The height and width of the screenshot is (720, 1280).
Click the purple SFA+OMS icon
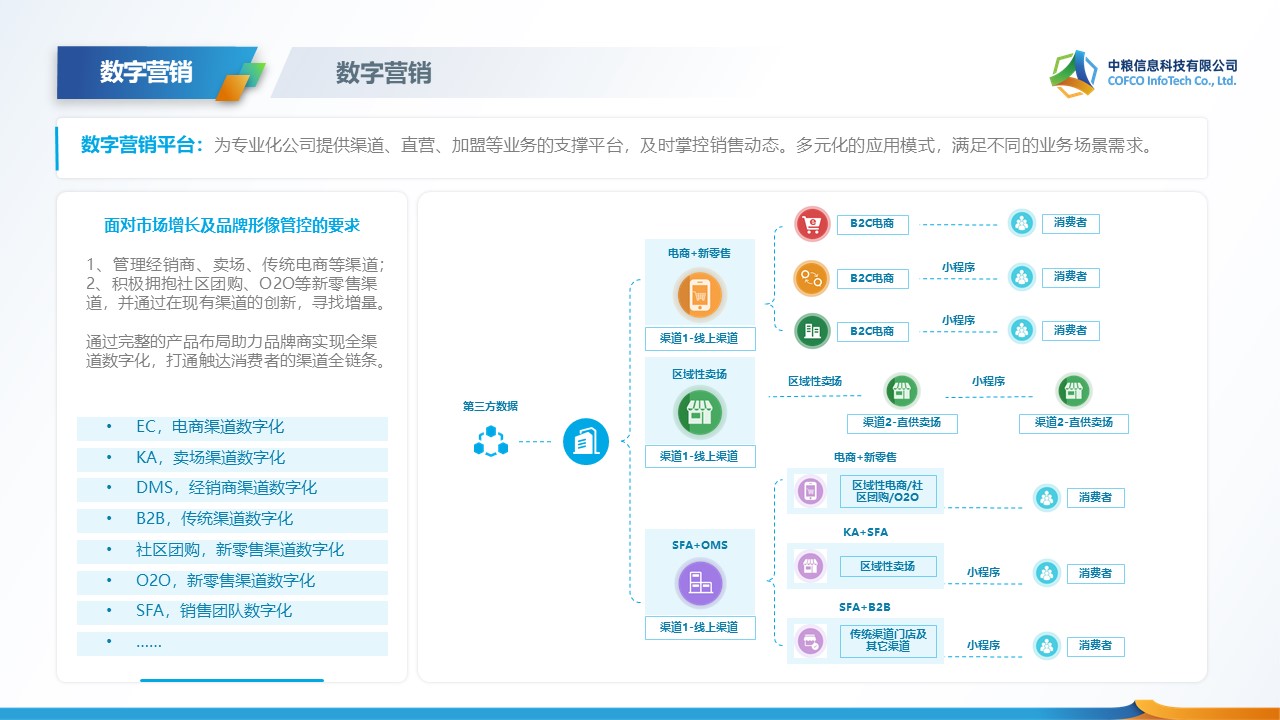pyautogui.click(x=699, y=584)
